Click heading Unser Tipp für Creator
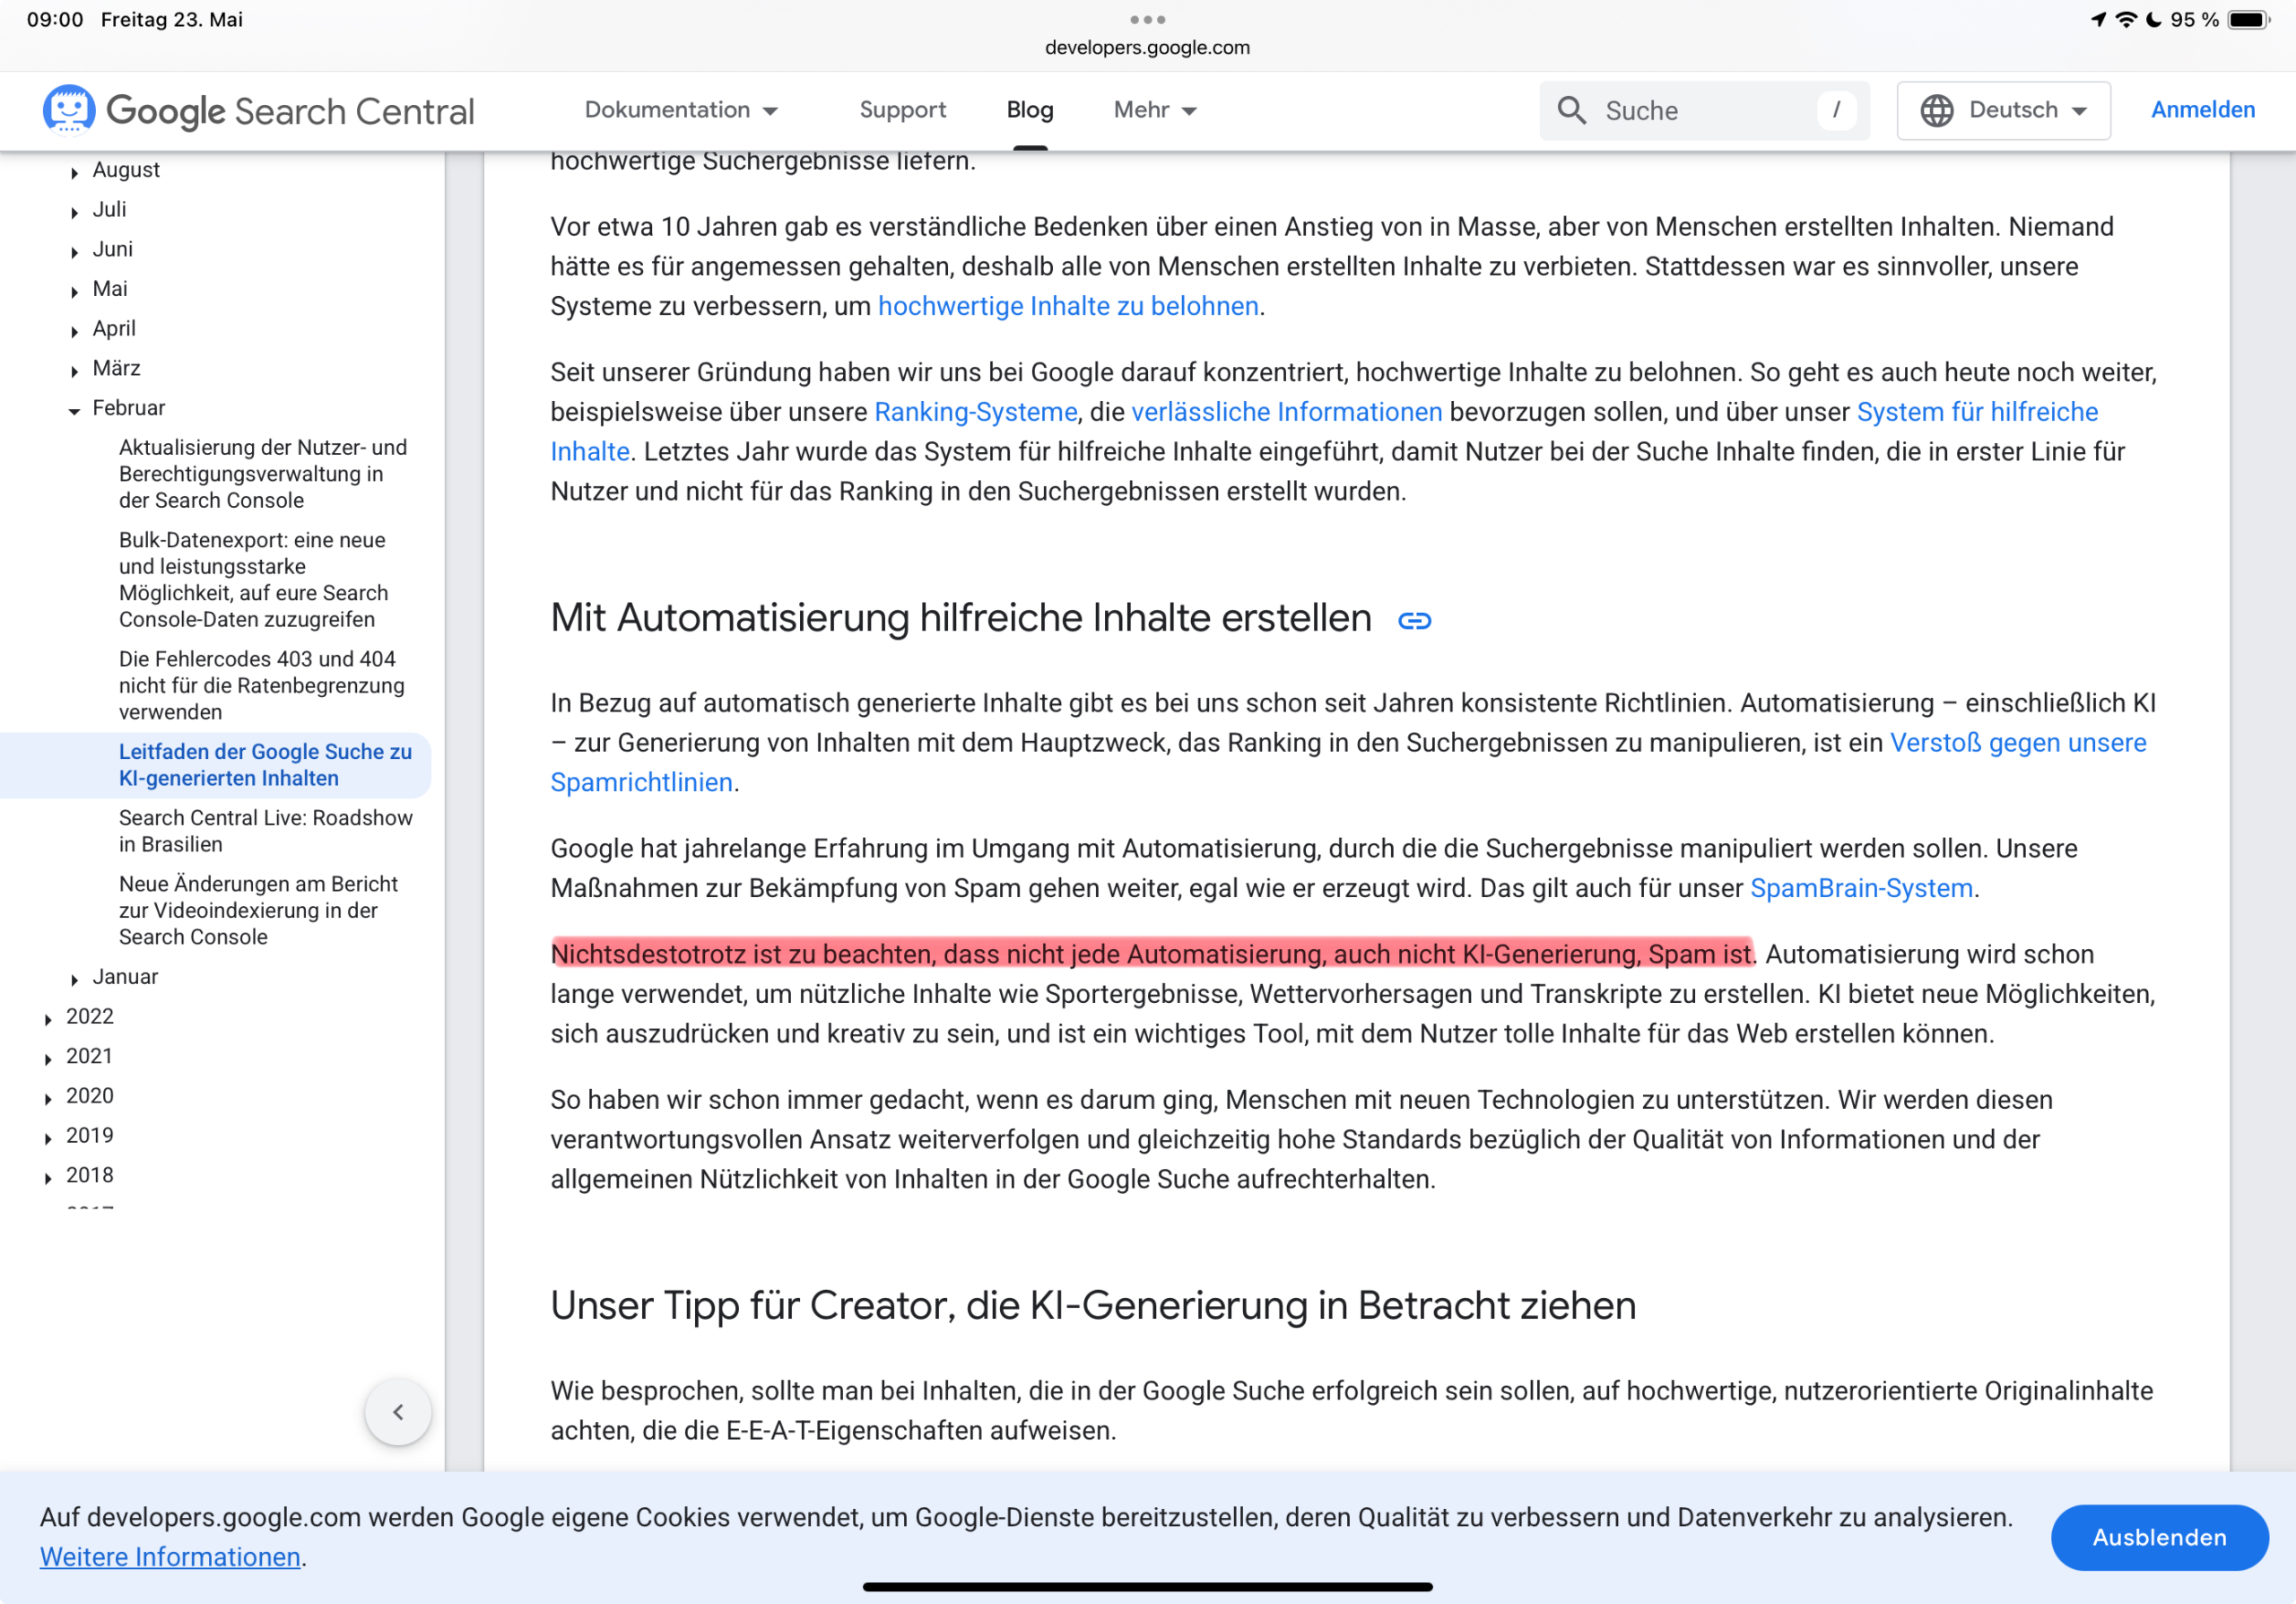Viewport: 2296px width, 1604px height. coord(1092,1306)
